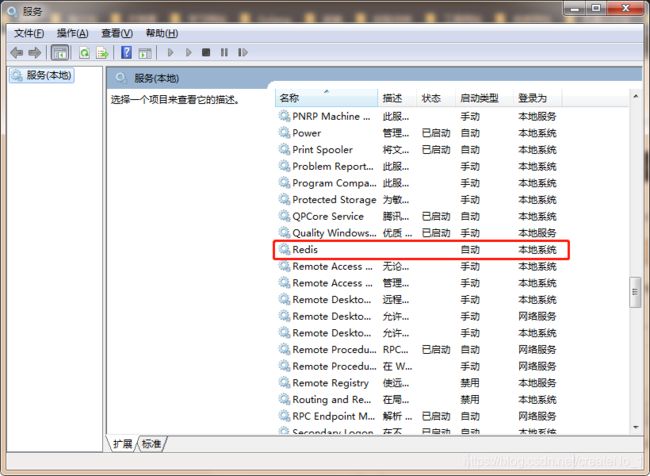
Task: Click the gear icon beside Protected Storage
Action: click(284, 199)
